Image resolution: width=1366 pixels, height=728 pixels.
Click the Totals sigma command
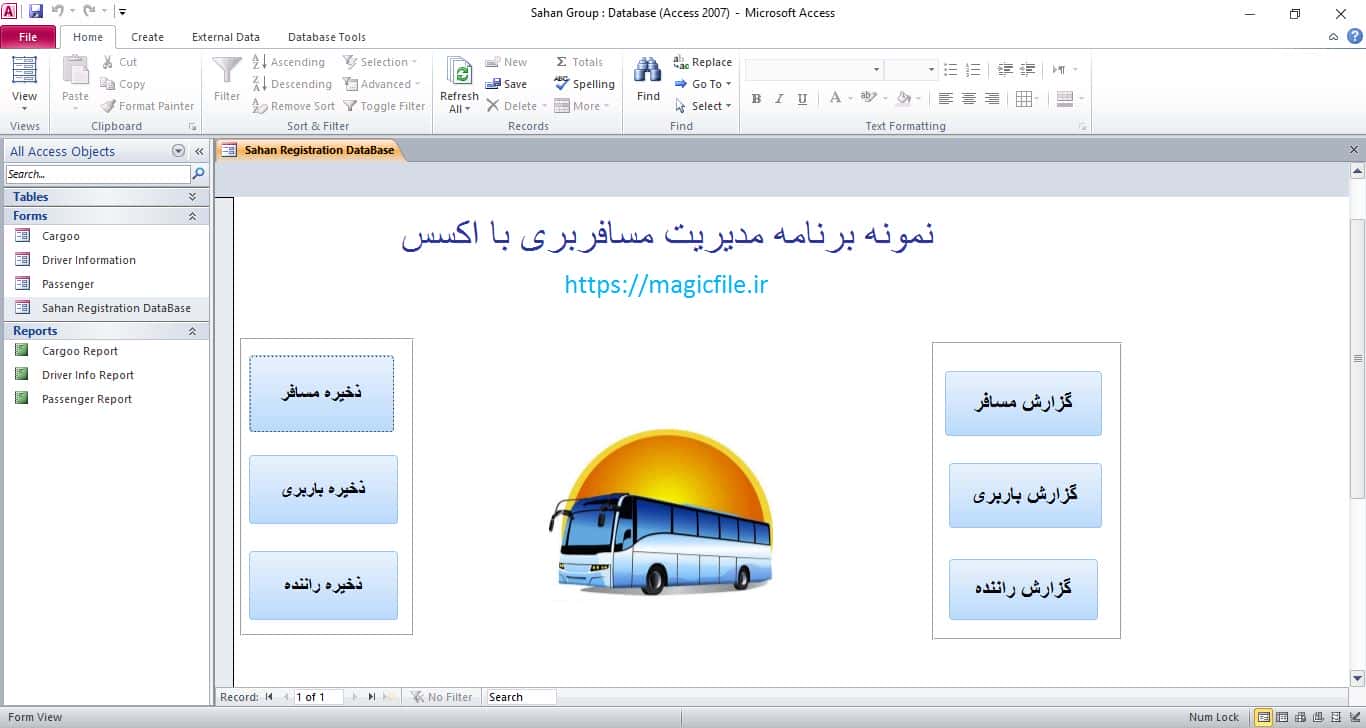coord(579,62)
